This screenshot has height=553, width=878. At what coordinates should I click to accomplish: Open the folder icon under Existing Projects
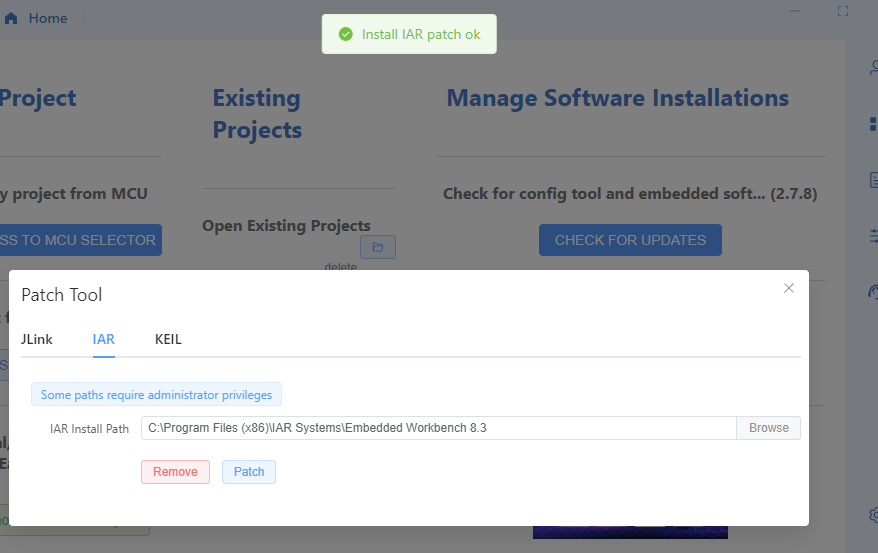(377, 247)
